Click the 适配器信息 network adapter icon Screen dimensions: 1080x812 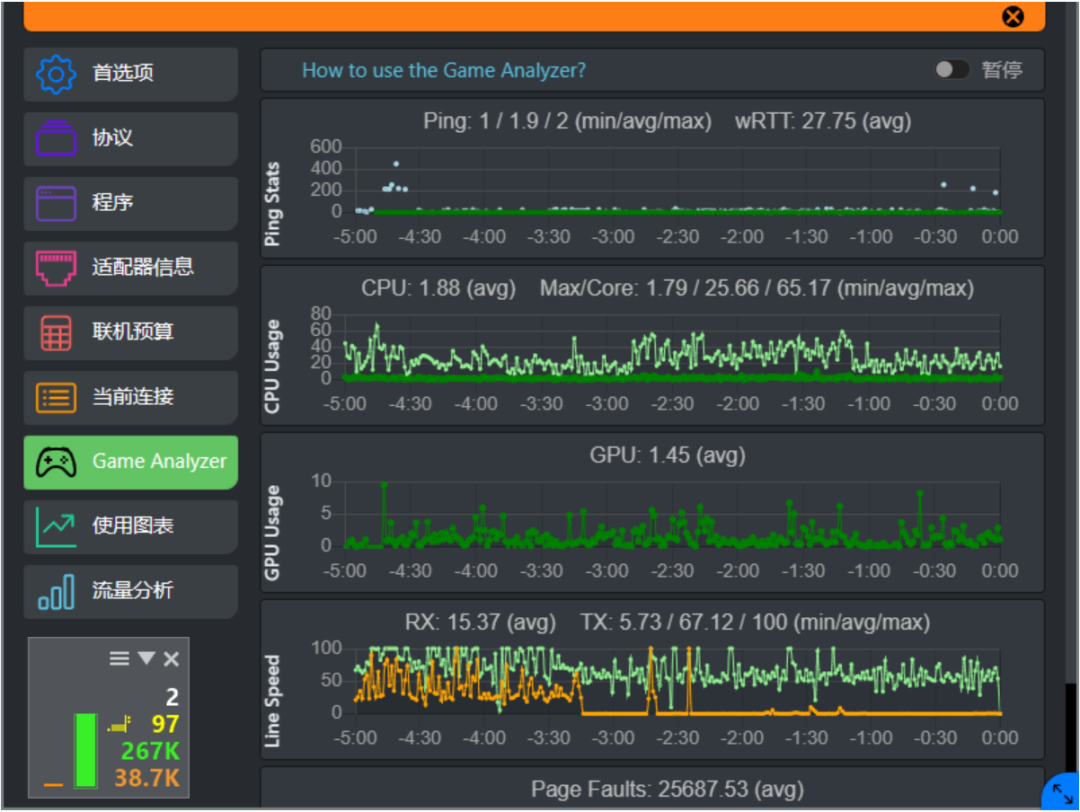56,268
